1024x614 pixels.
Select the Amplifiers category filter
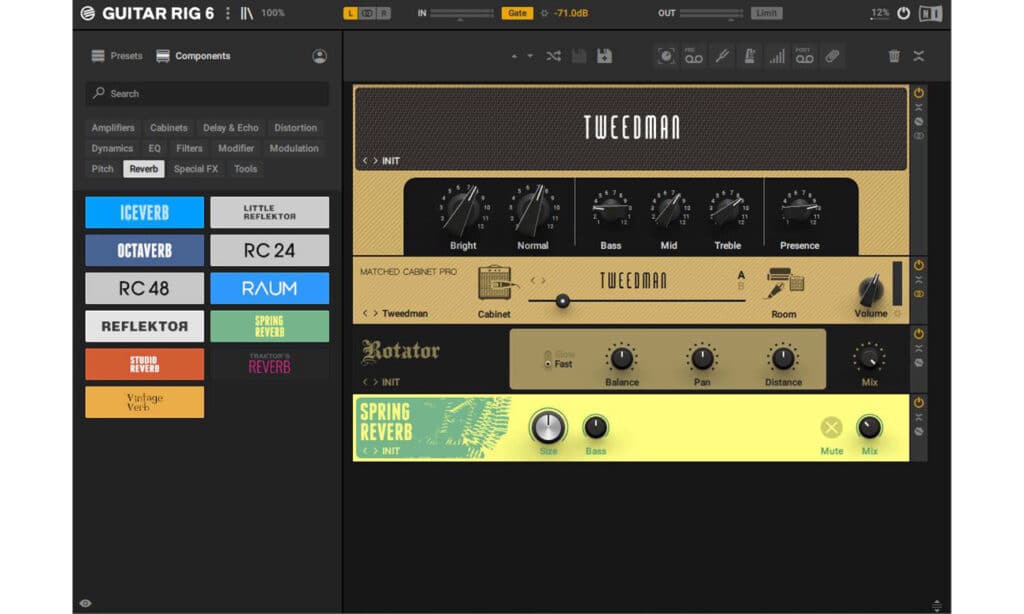[113, 128]
